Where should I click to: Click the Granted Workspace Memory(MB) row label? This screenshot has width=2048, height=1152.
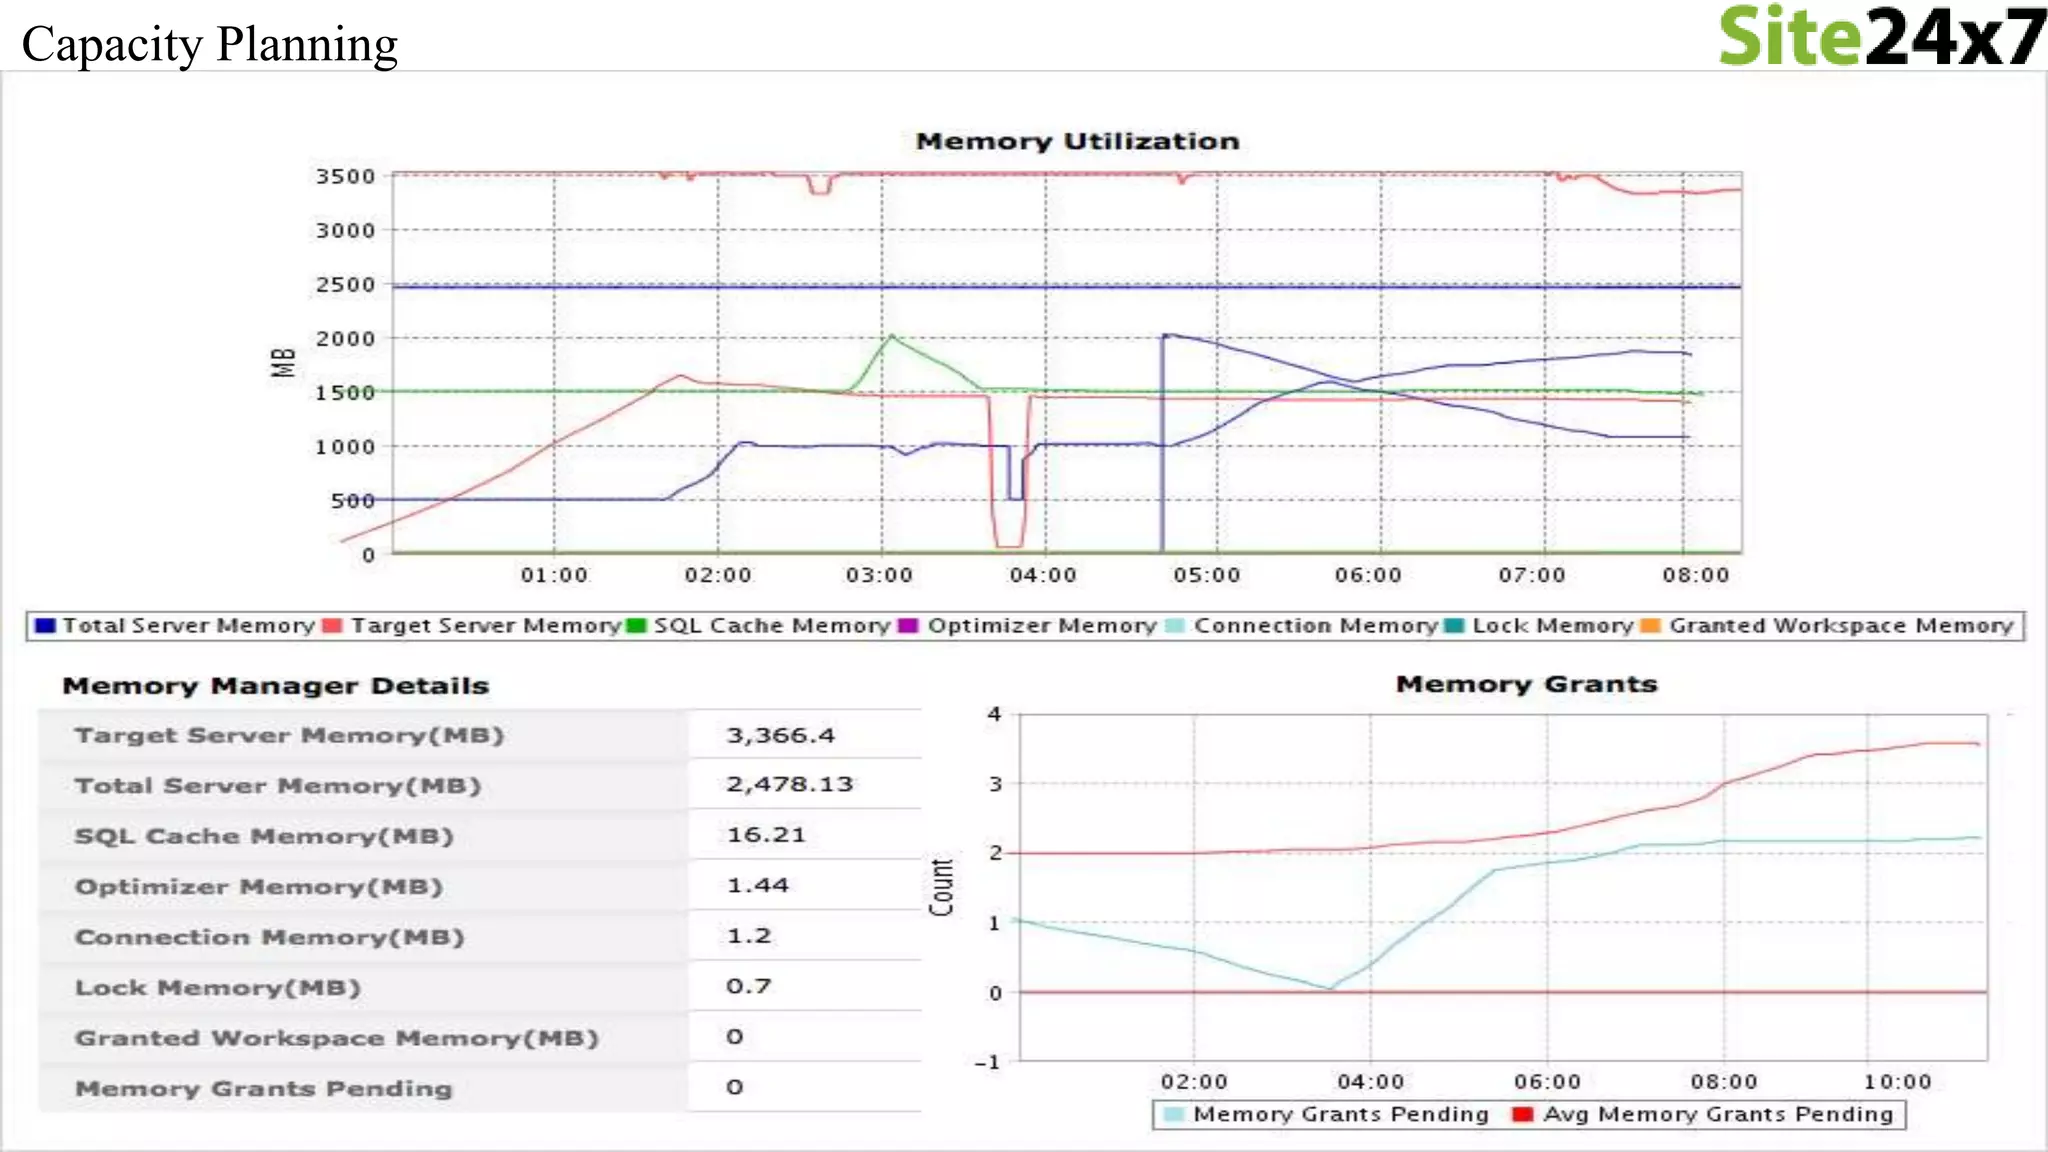pos(336,1039)
